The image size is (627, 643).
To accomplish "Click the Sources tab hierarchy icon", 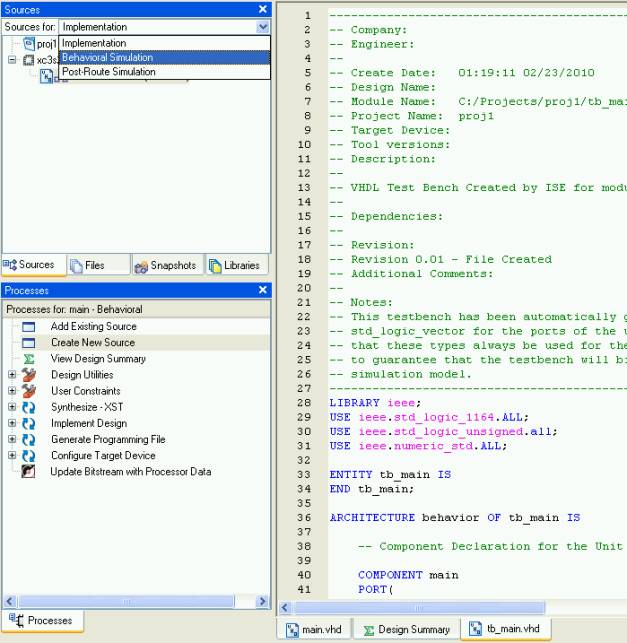I will click(x=10, y=265).
